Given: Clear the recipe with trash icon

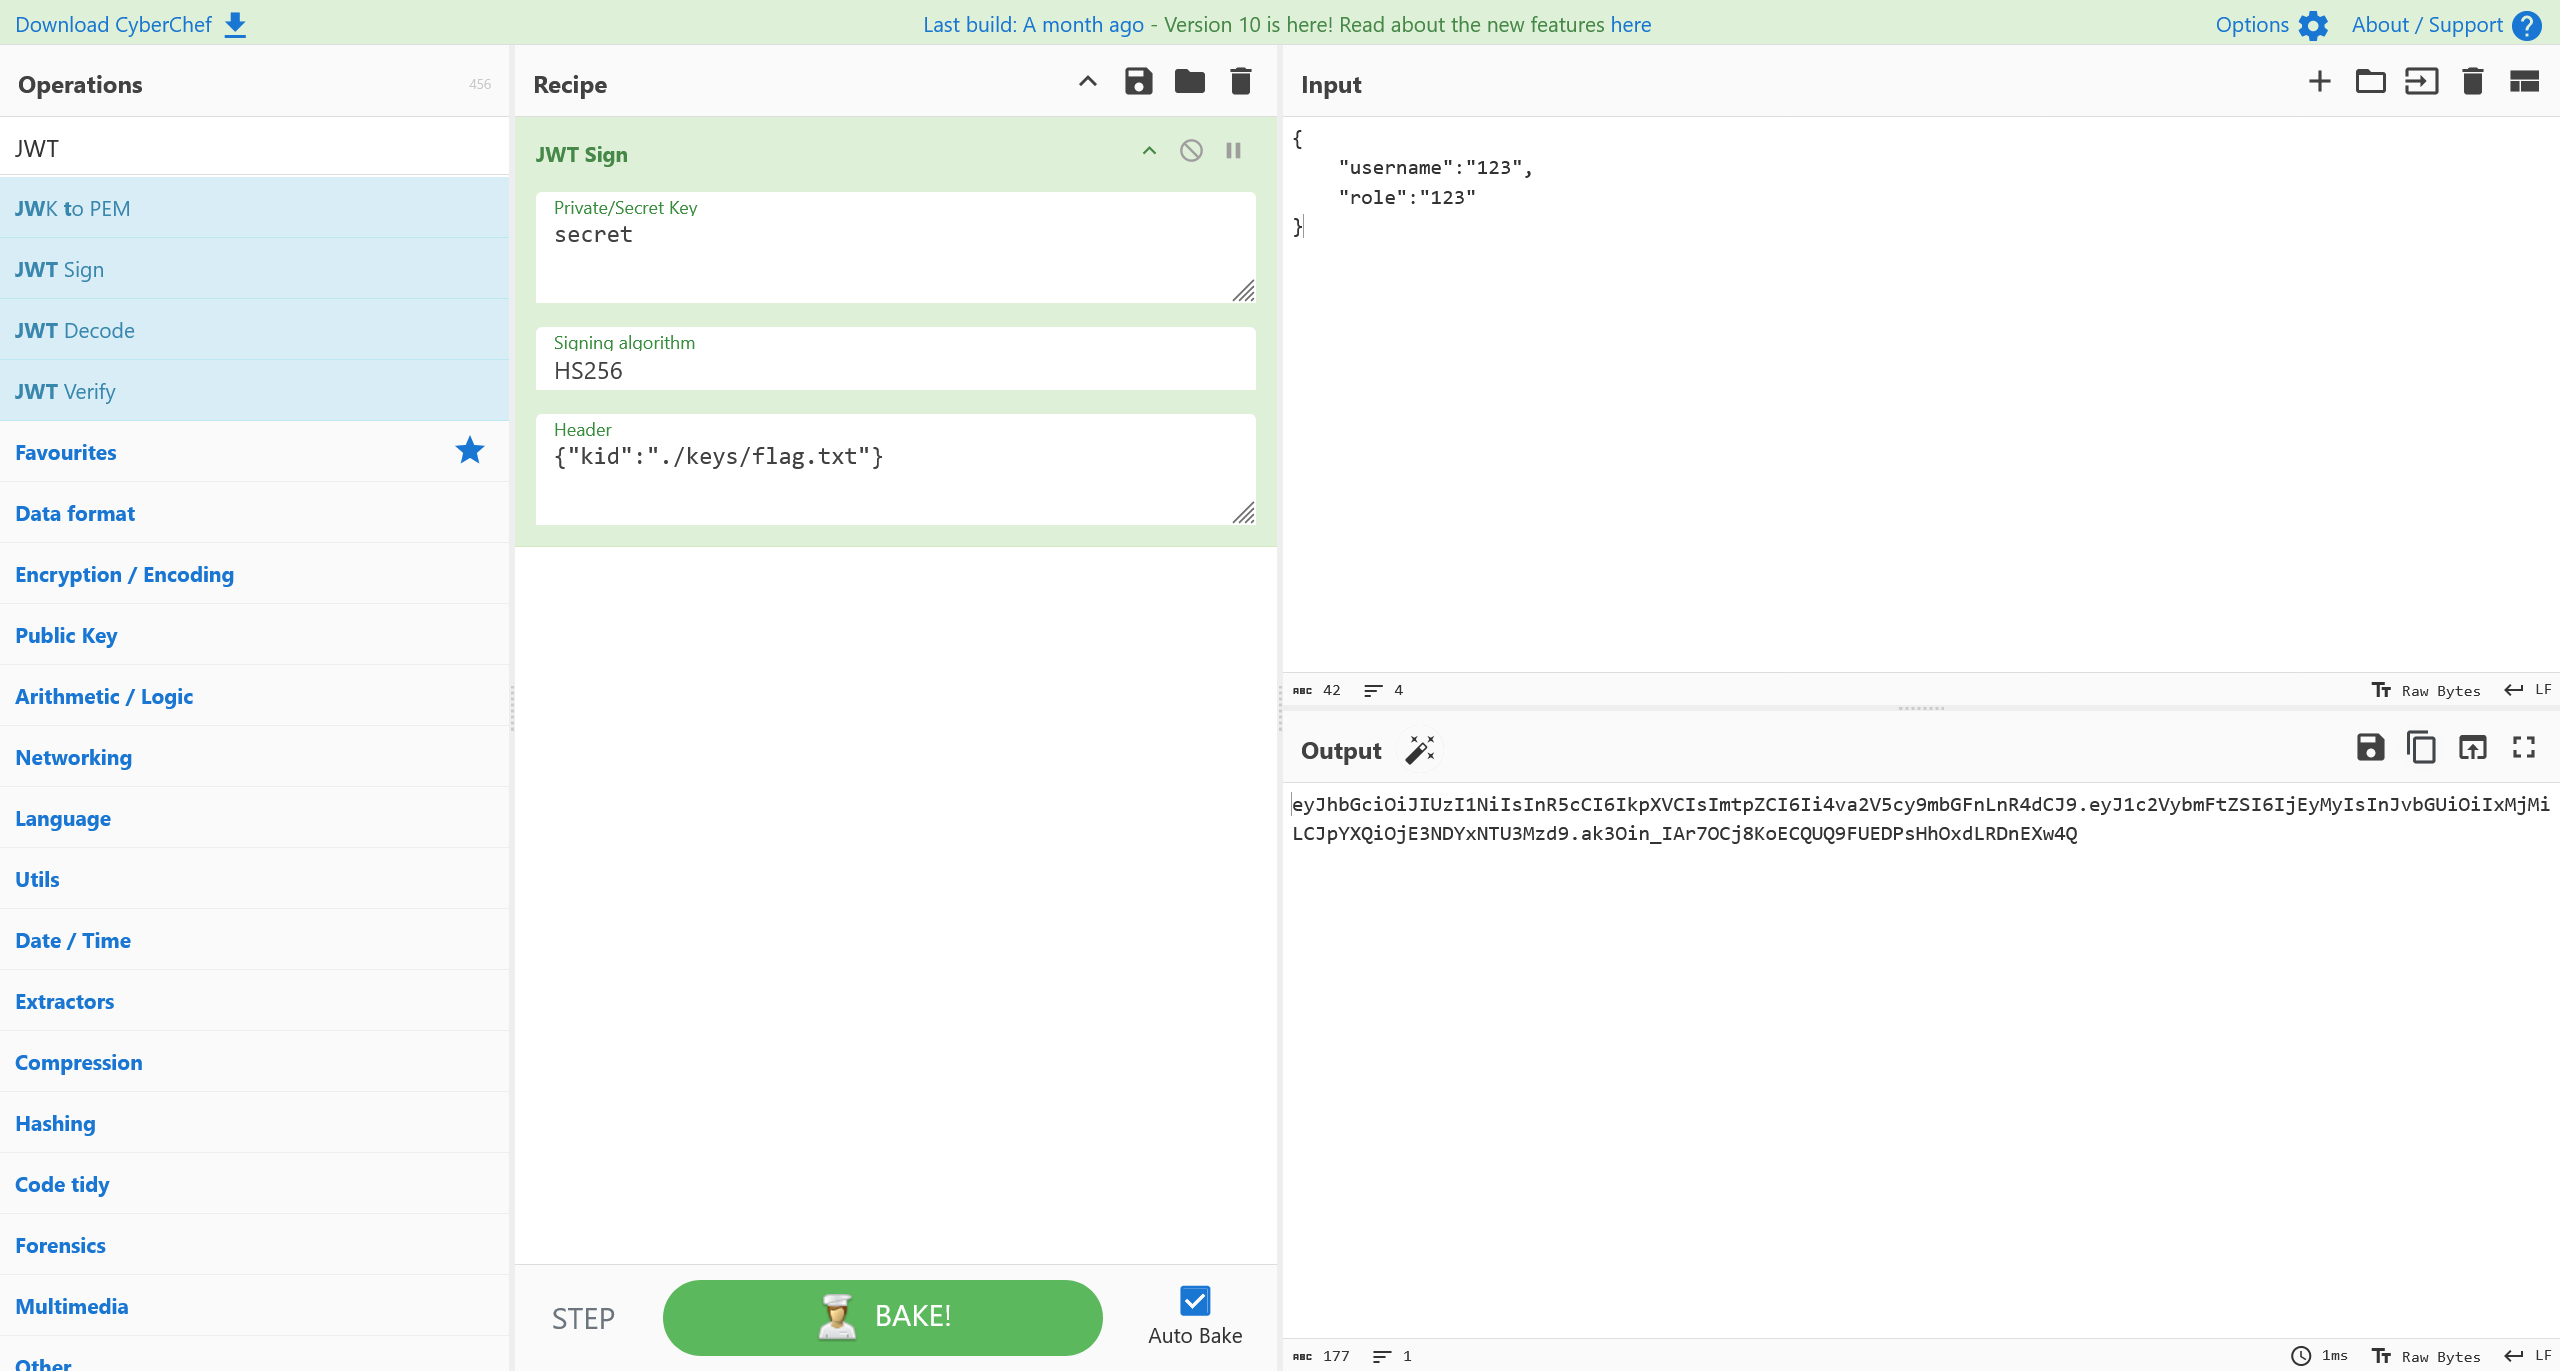Looking at the screenshot, I should tap(1241, 82).
